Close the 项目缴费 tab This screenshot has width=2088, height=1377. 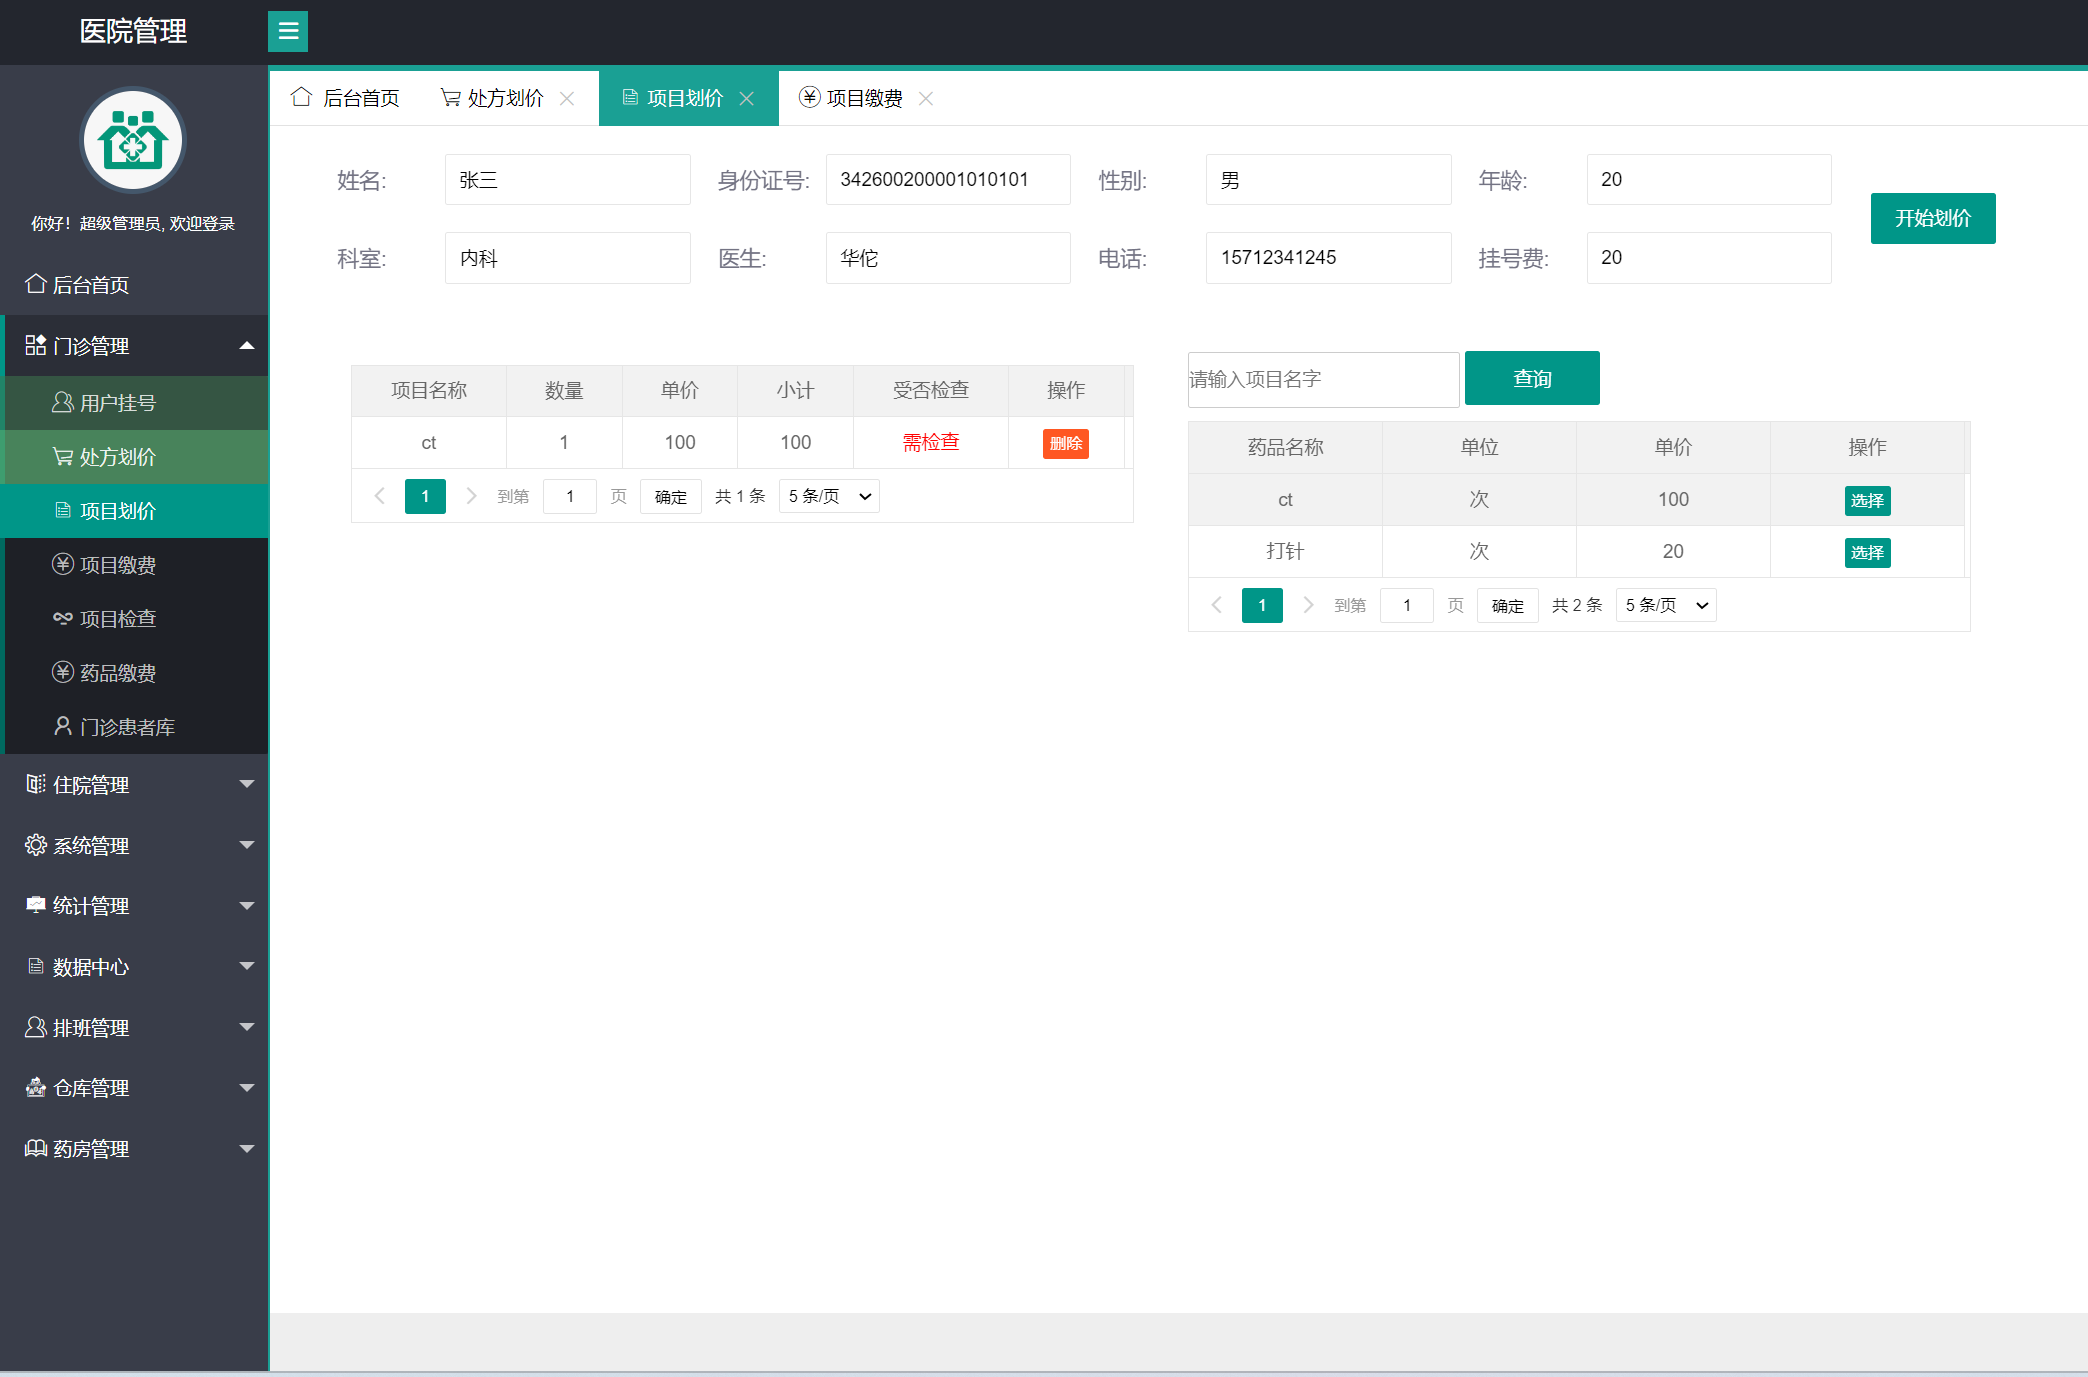[926, 98]
